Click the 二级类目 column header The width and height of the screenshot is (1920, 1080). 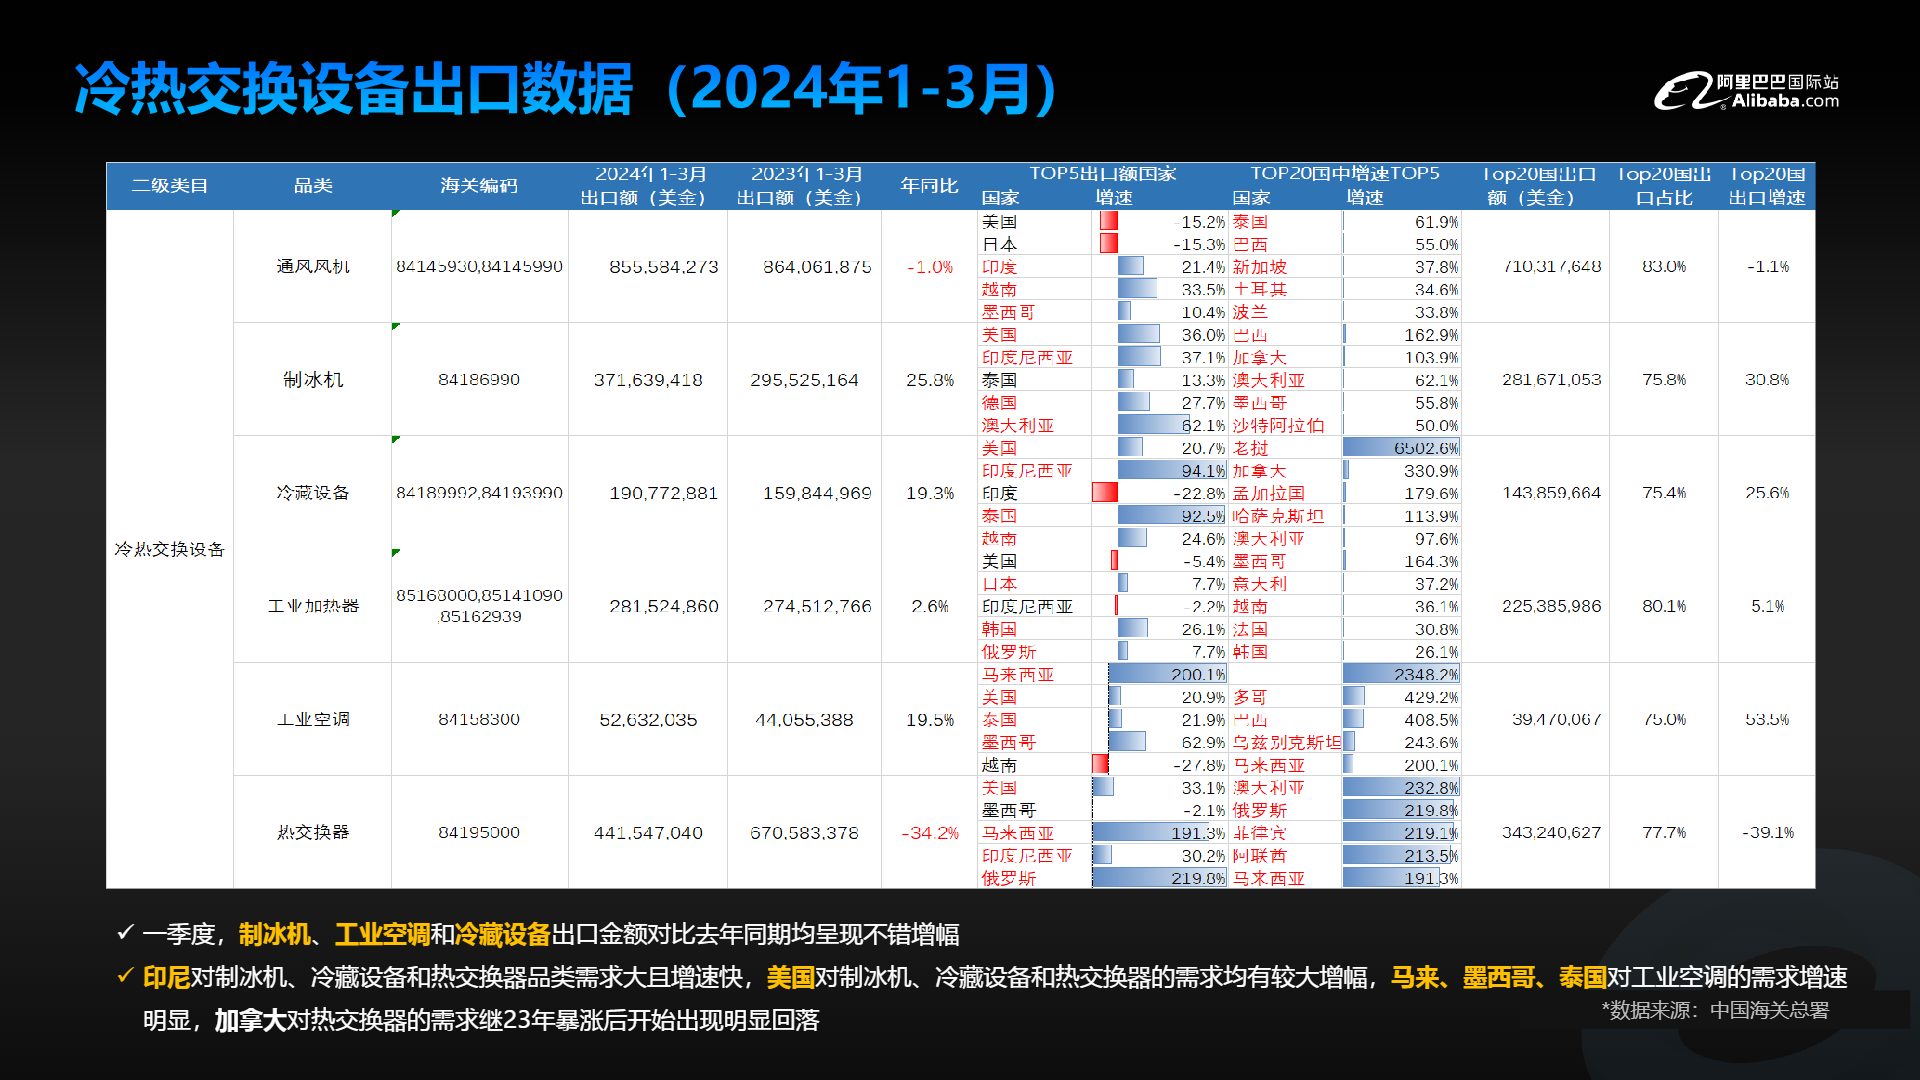pyautogui.click(x=170, y=186)
